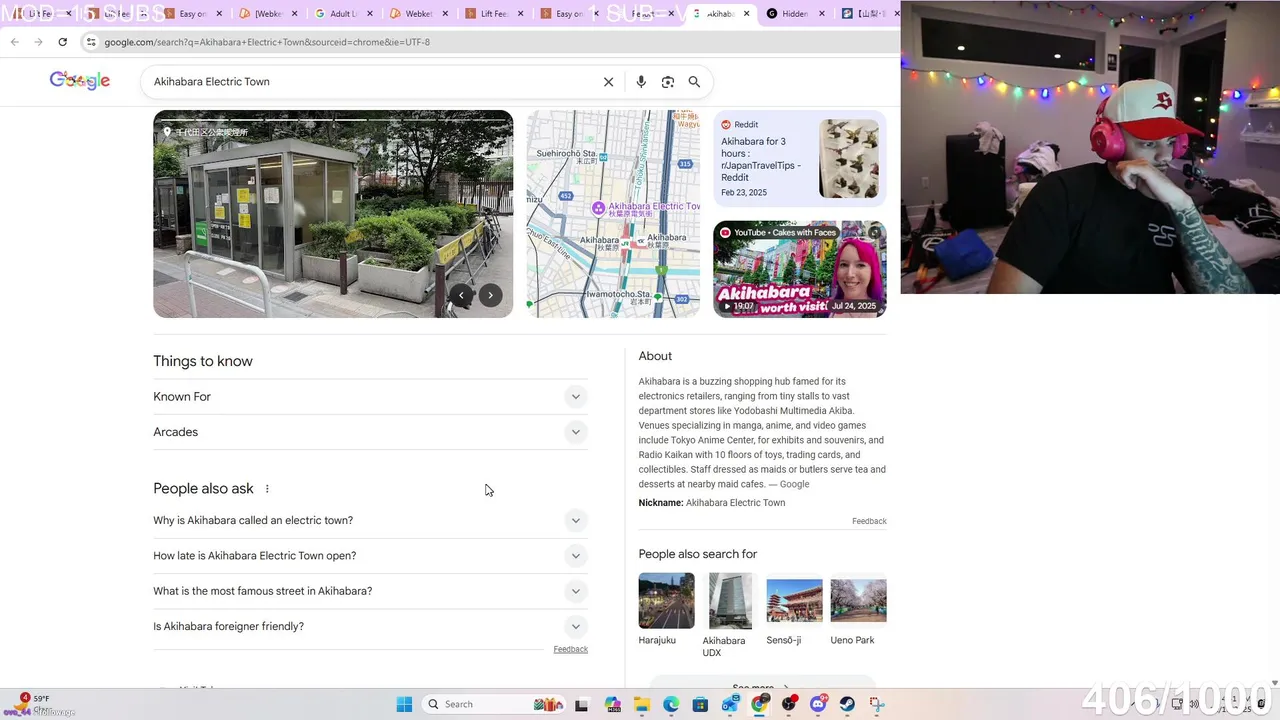
Task: Close the Hidden tab
Action: [x=822, y=14]
